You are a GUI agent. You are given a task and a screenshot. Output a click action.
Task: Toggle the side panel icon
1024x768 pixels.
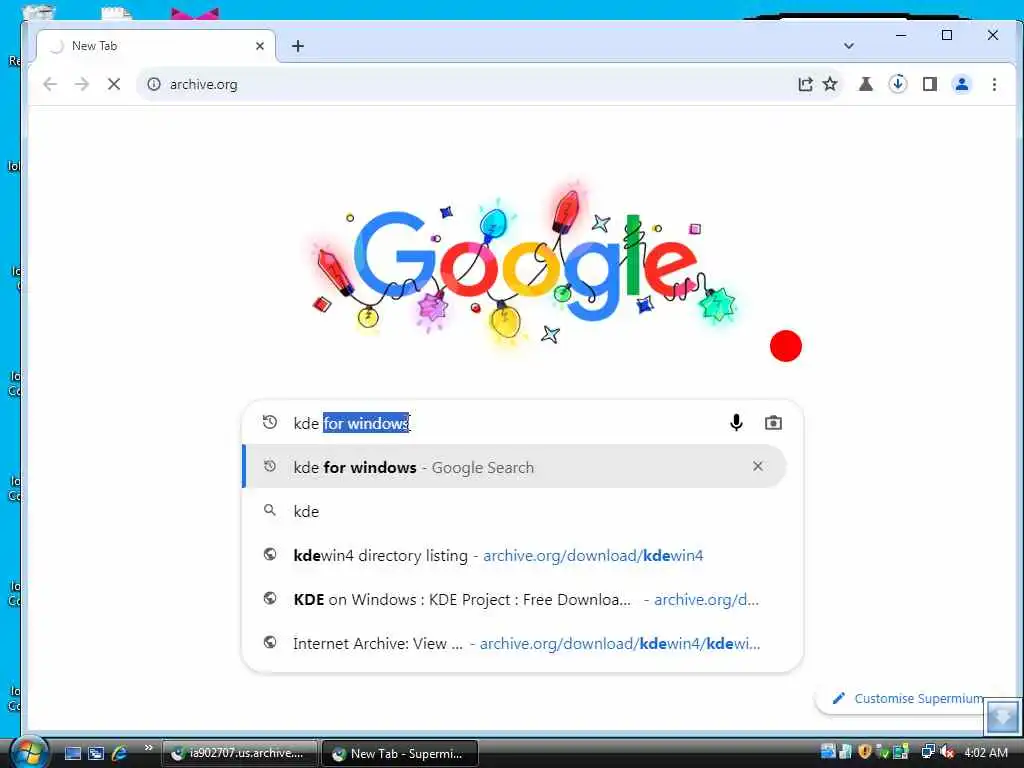click(930, 84)
